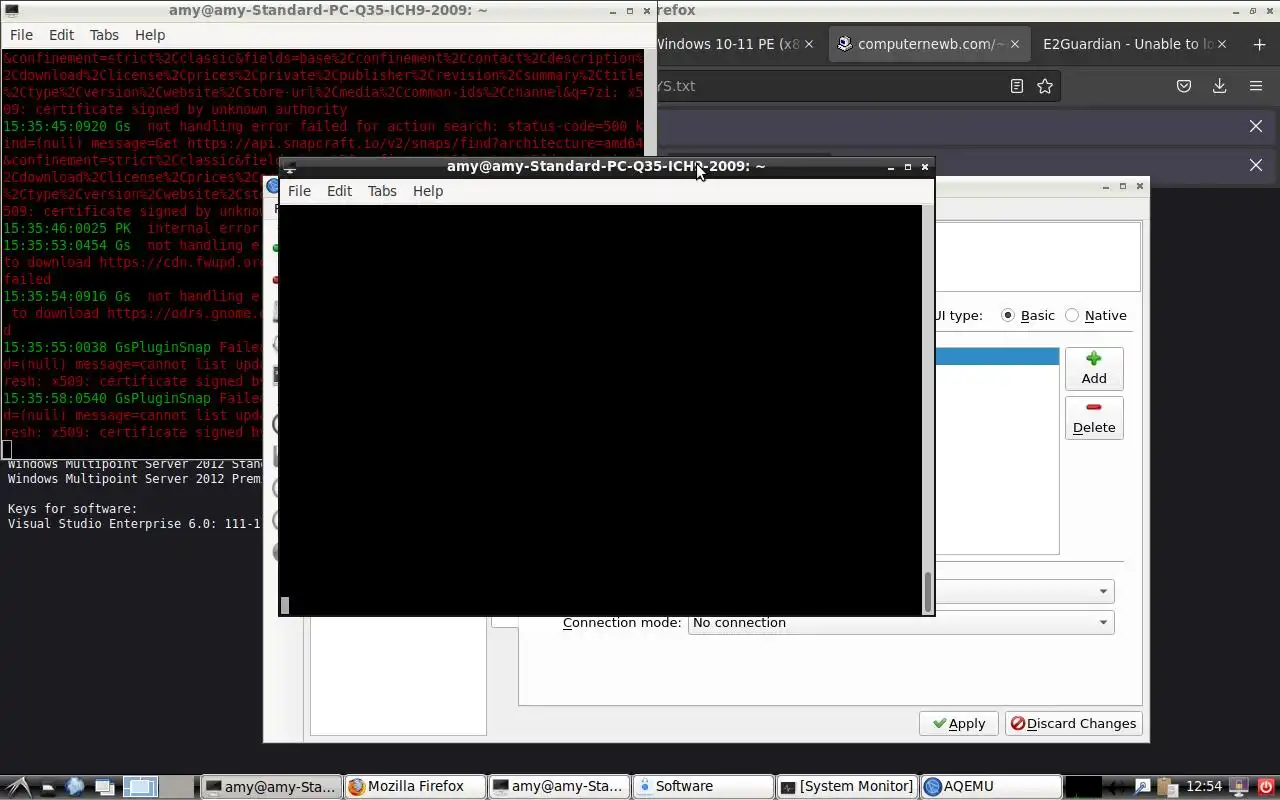The width and height of the screenshot is (1280, 800).
Task: Activate AQEMU taskbar button
Action: [990, 787]
